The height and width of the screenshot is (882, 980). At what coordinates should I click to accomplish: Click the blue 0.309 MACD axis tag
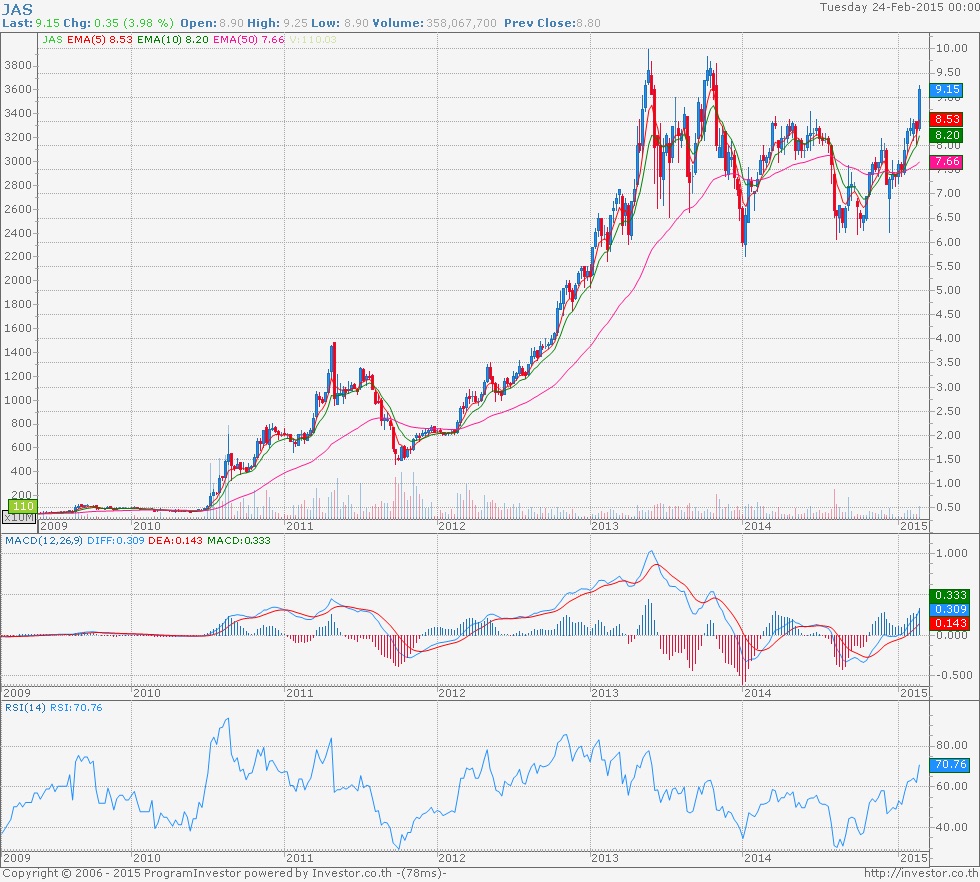pyautogui.click(x=950, y=609)
